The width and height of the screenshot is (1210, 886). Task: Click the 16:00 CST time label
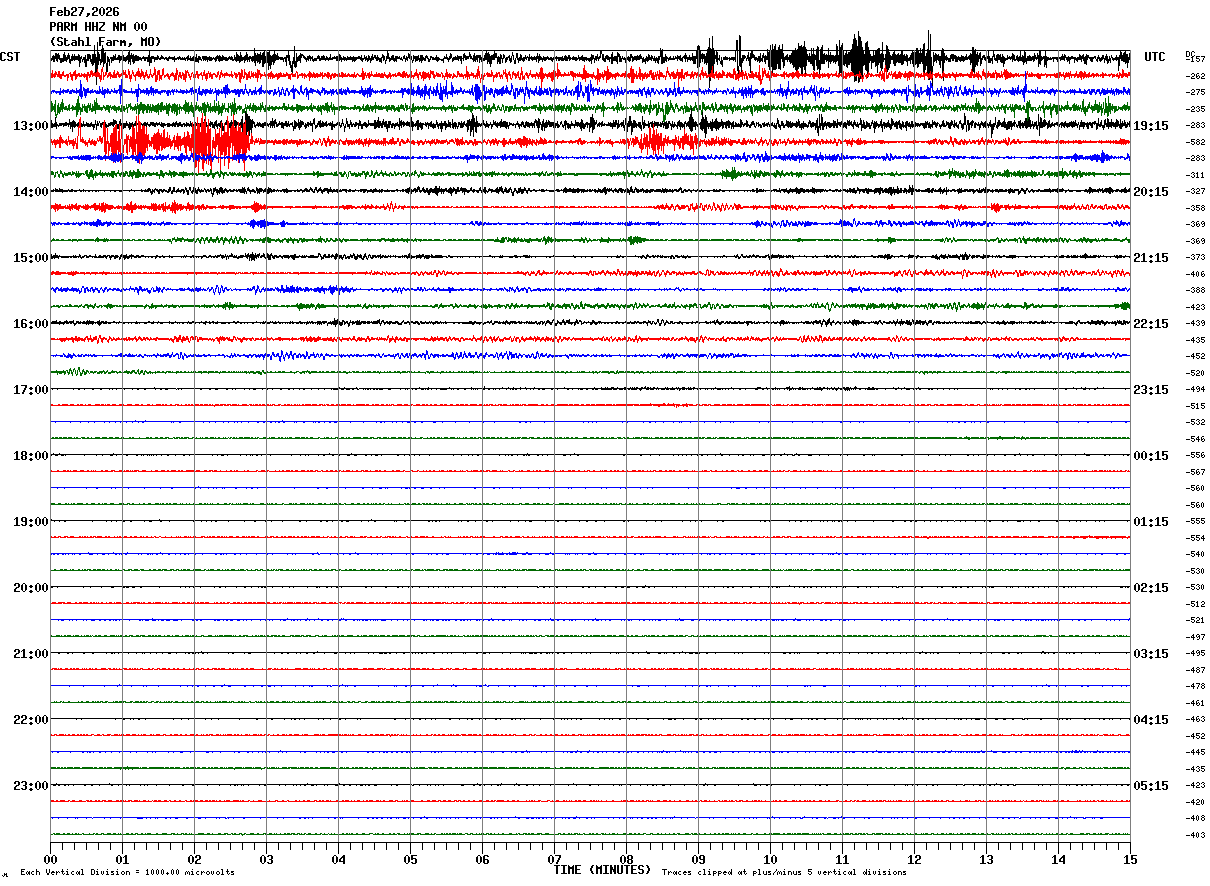click(x=31, y=324)
